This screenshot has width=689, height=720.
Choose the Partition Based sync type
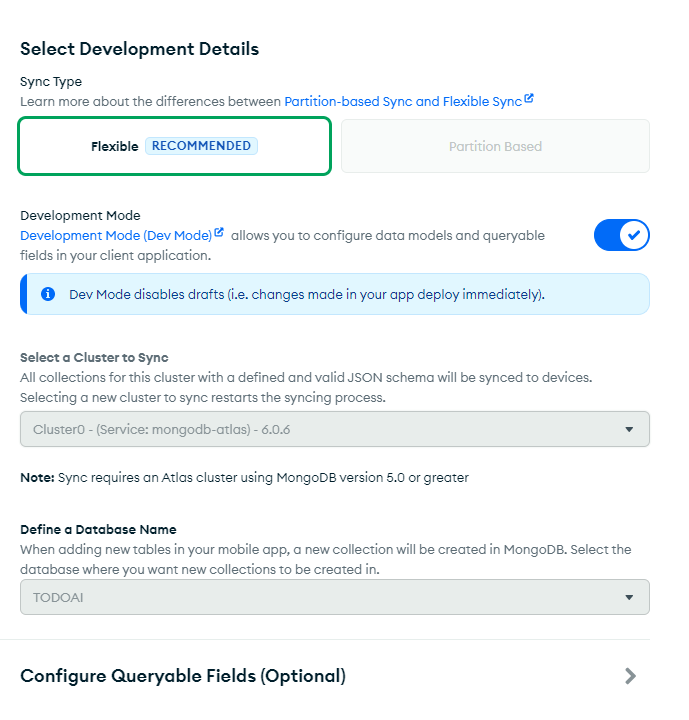495,147
